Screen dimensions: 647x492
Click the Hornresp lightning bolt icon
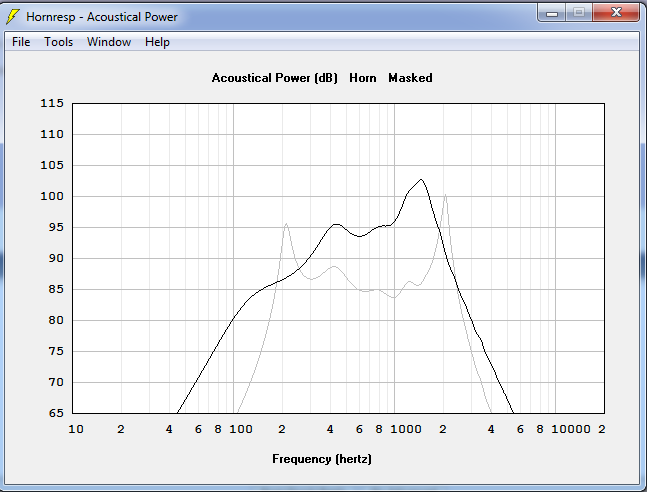click(13, 17)
